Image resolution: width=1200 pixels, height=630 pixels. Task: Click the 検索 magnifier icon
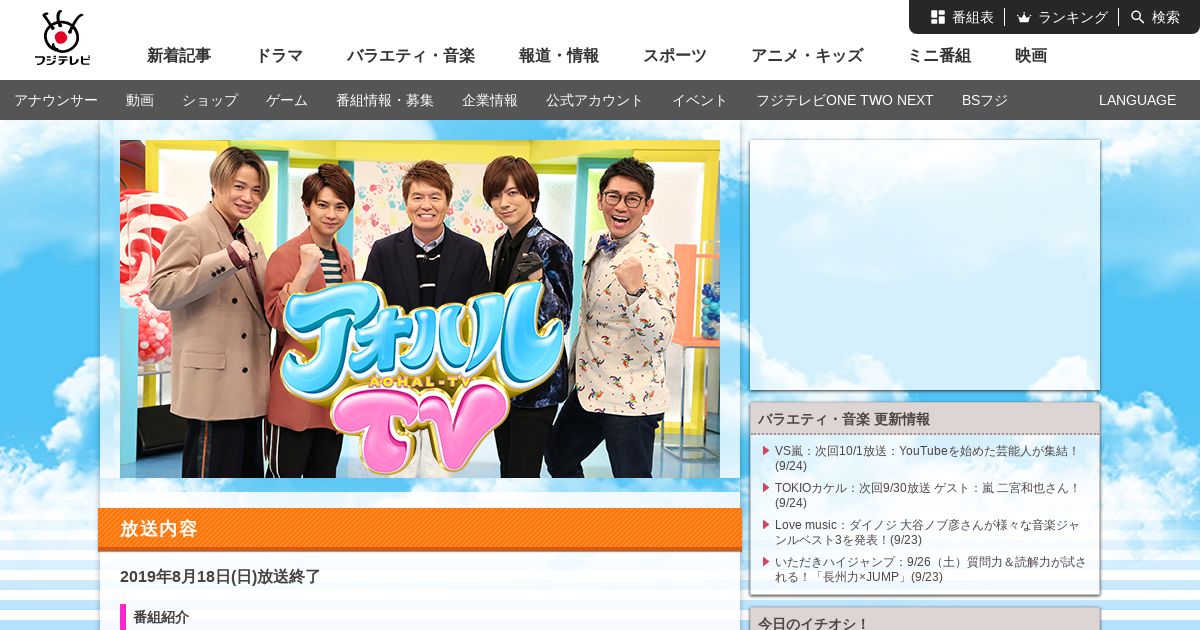click(x=1138, y=17)
